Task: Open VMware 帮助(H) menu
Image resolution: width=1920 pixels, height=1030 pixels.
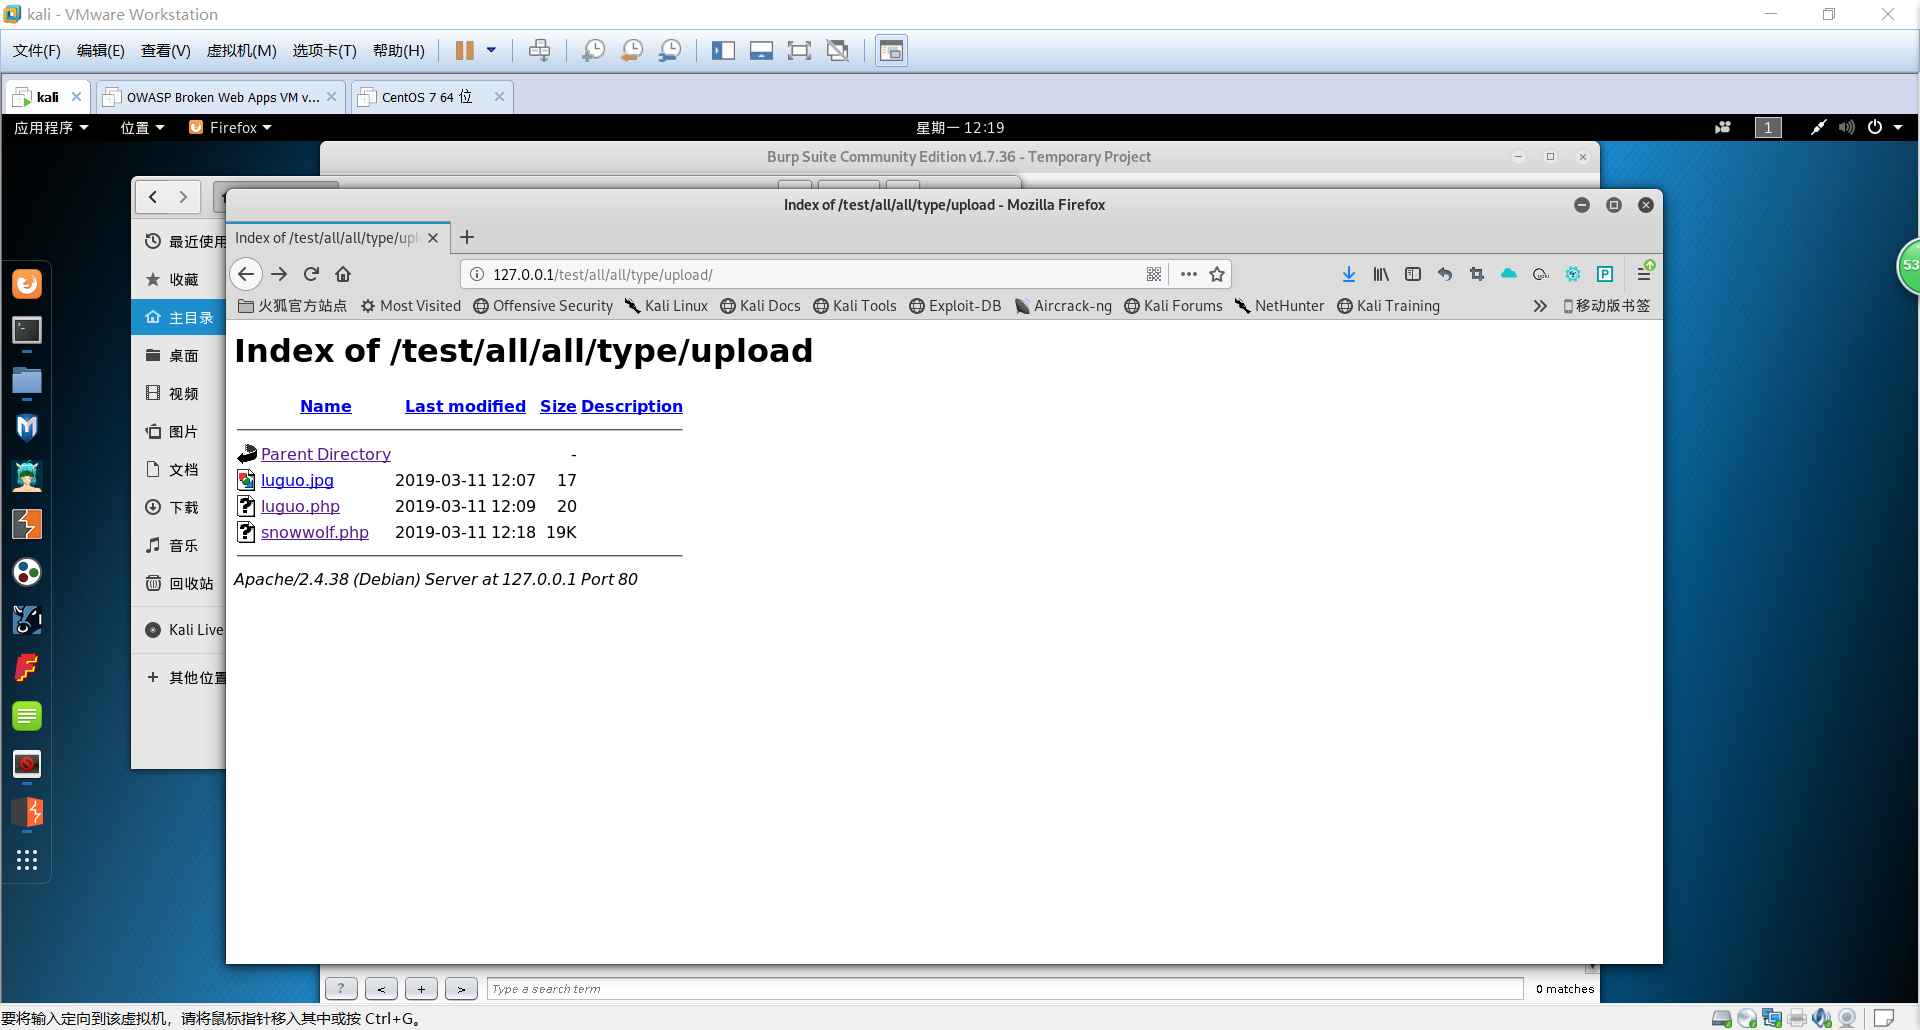Action: coord(399,50)
